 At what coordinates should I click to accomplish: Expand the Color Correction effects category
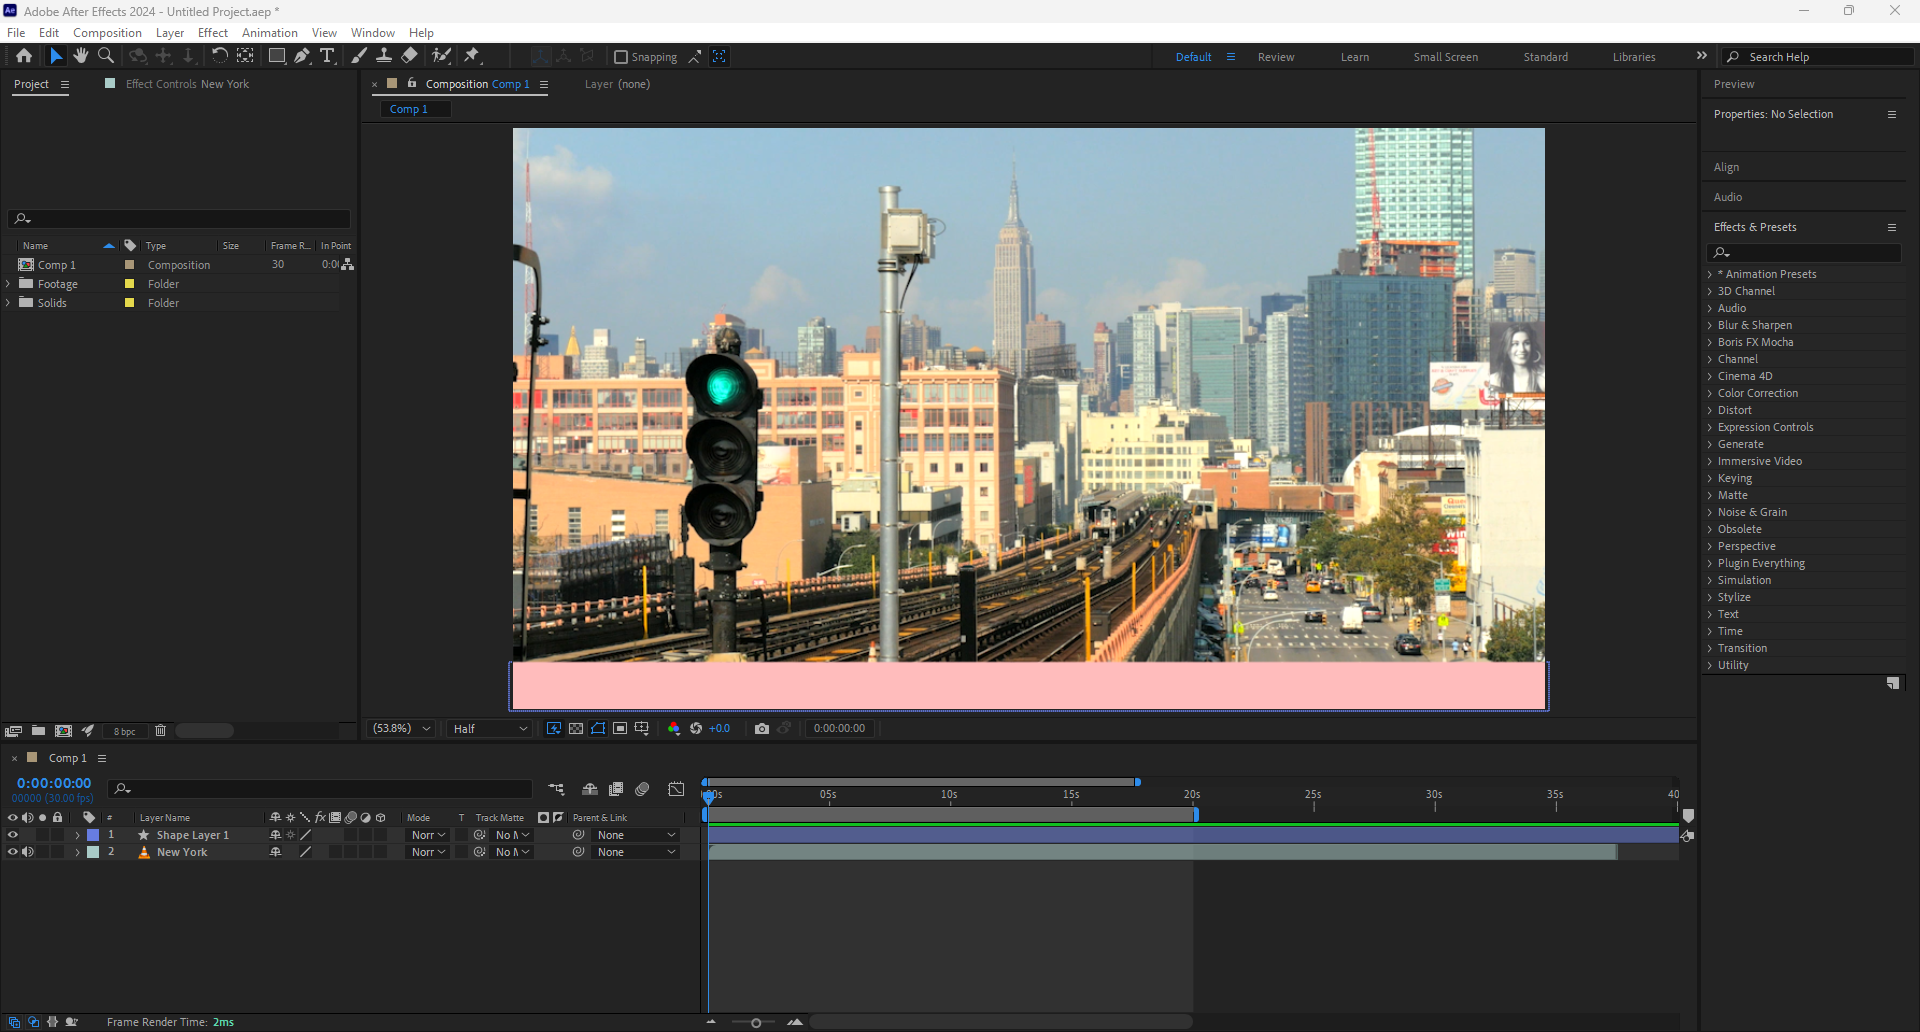coord(1710,393)
